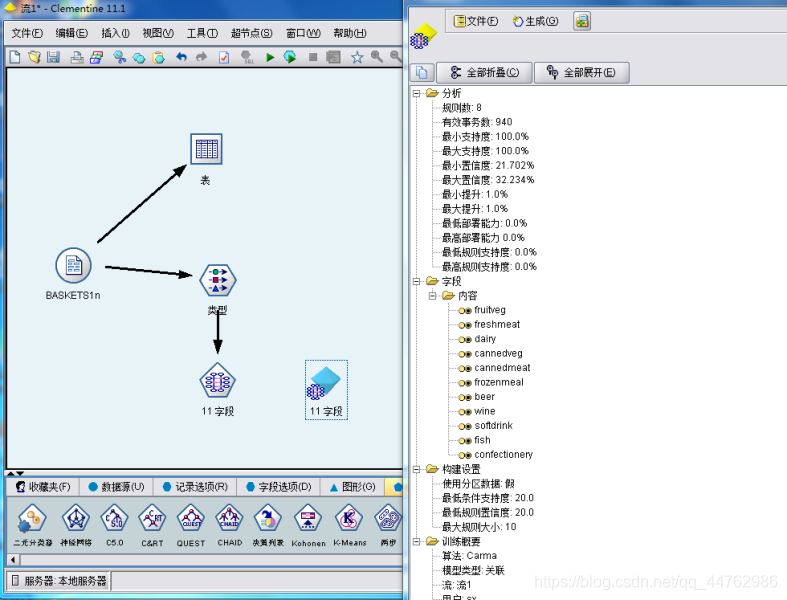
Task: Click the 服务器: 本地服务器 status button
Action: pos(59,581)
